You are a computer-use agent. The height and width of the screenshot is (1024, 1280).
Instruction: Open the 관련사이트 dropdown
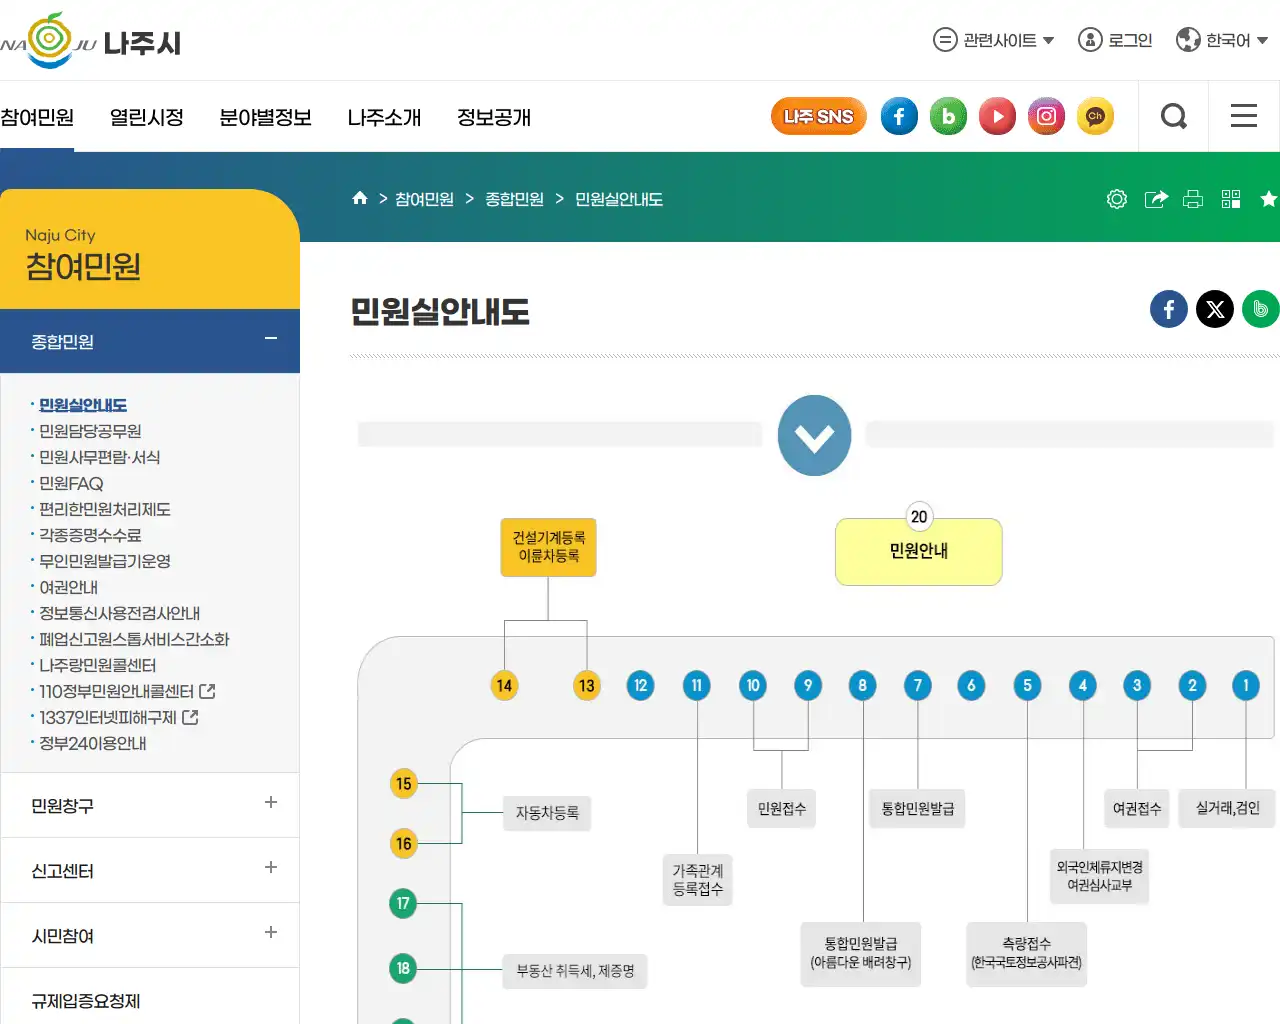pos(994,40)
